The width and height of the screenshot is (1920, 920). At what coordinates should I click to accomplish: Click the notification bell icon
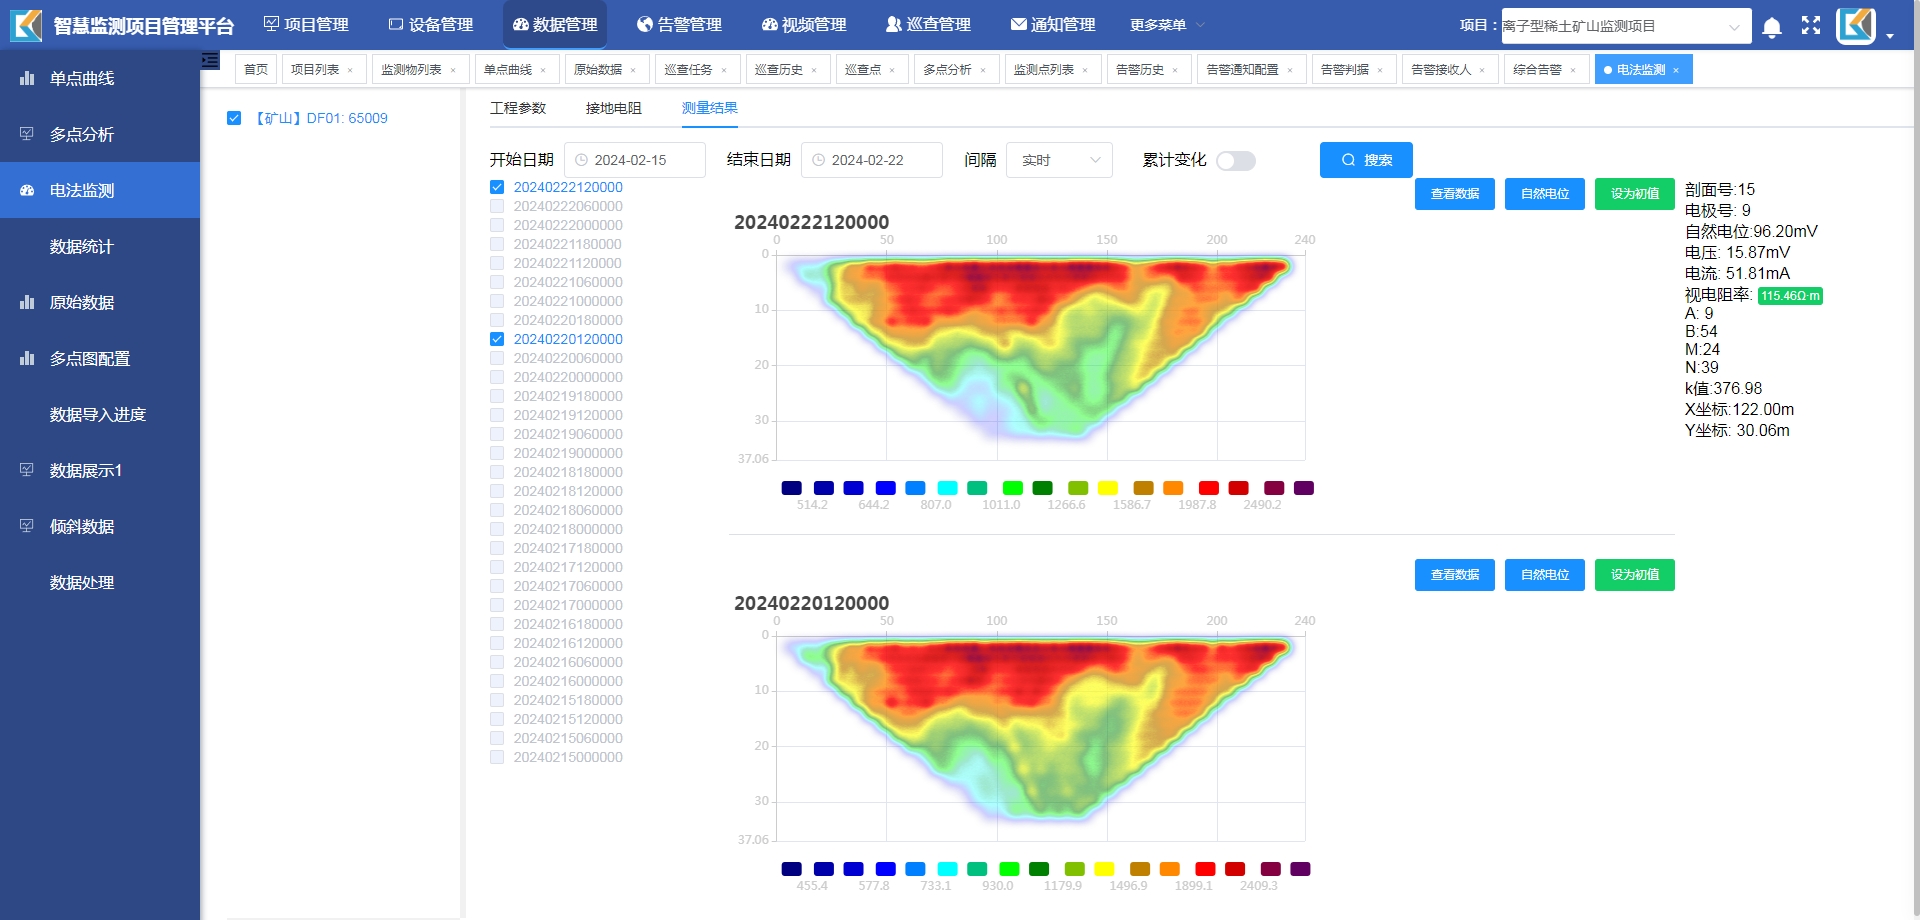pos(1771,27)
